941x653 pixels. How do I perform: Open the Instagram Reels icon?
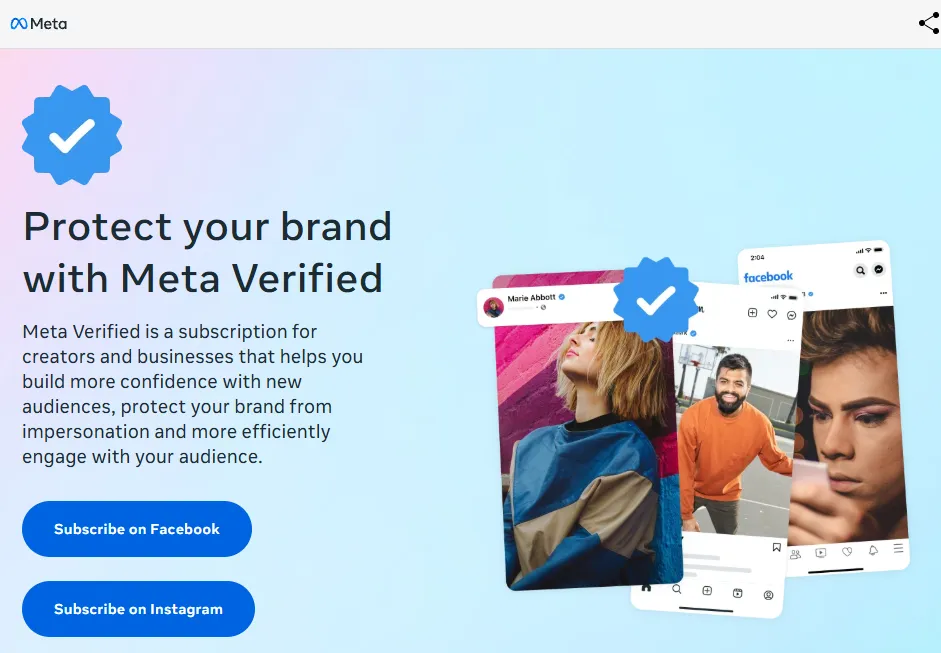(738, 592)
